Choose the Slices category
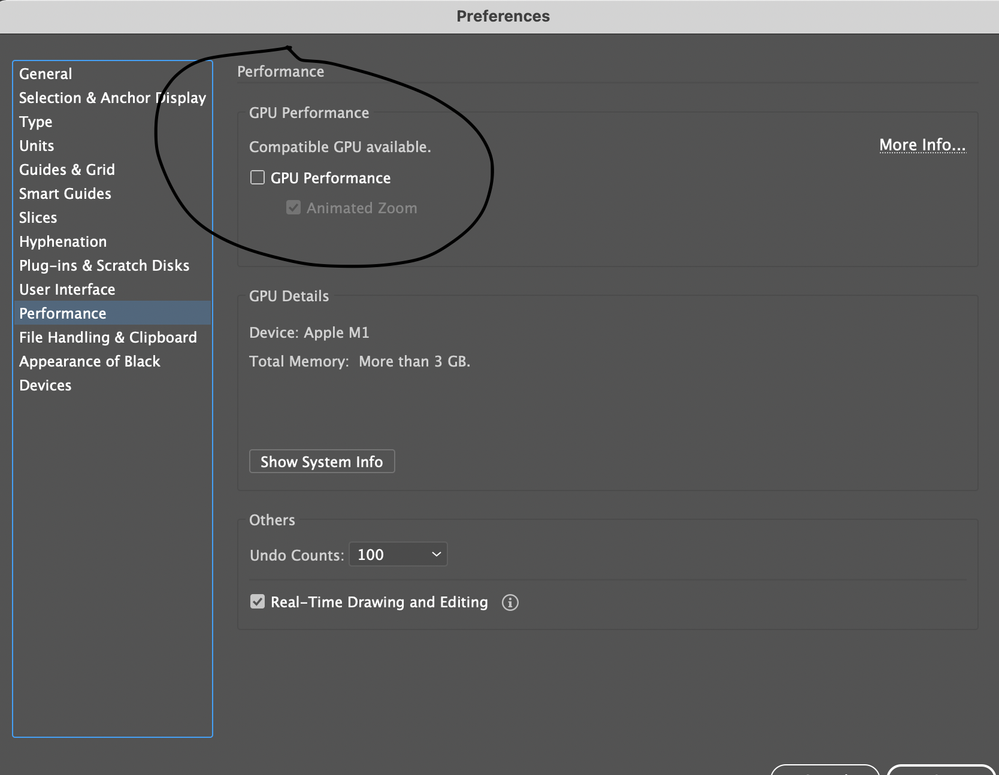The height and width of the screenshot is (775, 999). pyautogui.click(x=38, y=218)
